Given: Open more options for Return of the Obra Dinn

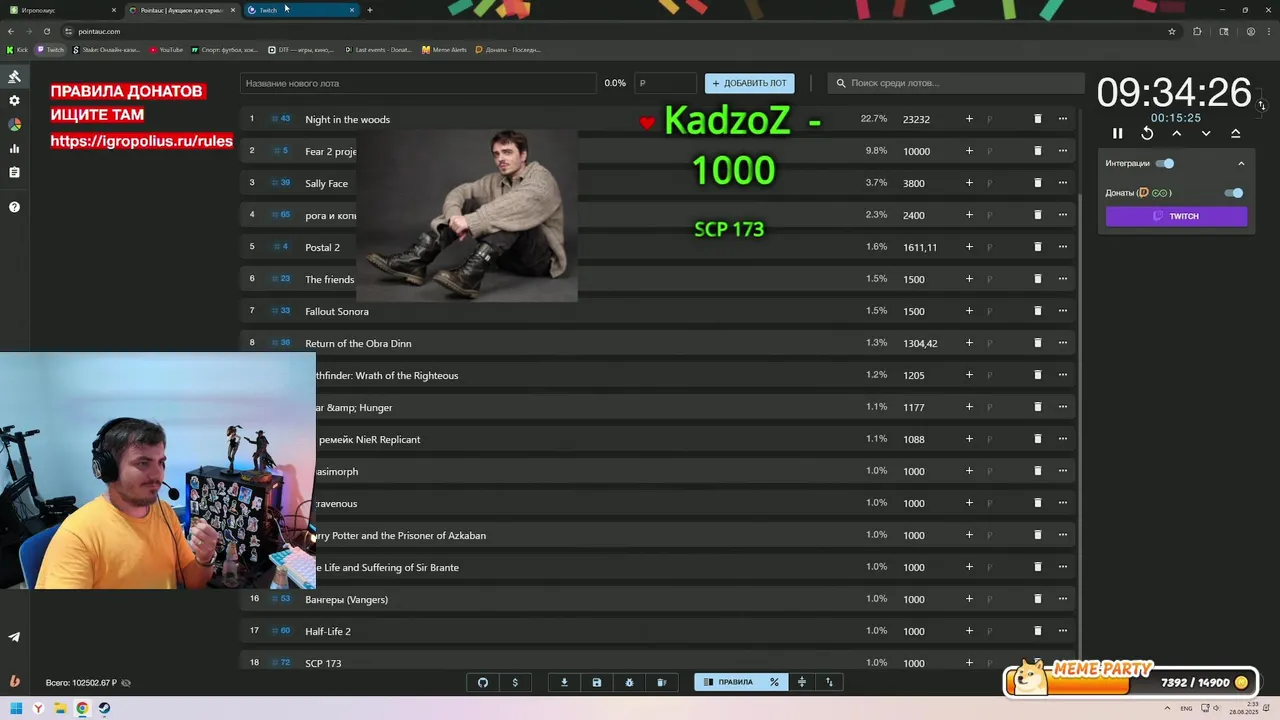Looking at the screenshot, I should pos(1062,343).
